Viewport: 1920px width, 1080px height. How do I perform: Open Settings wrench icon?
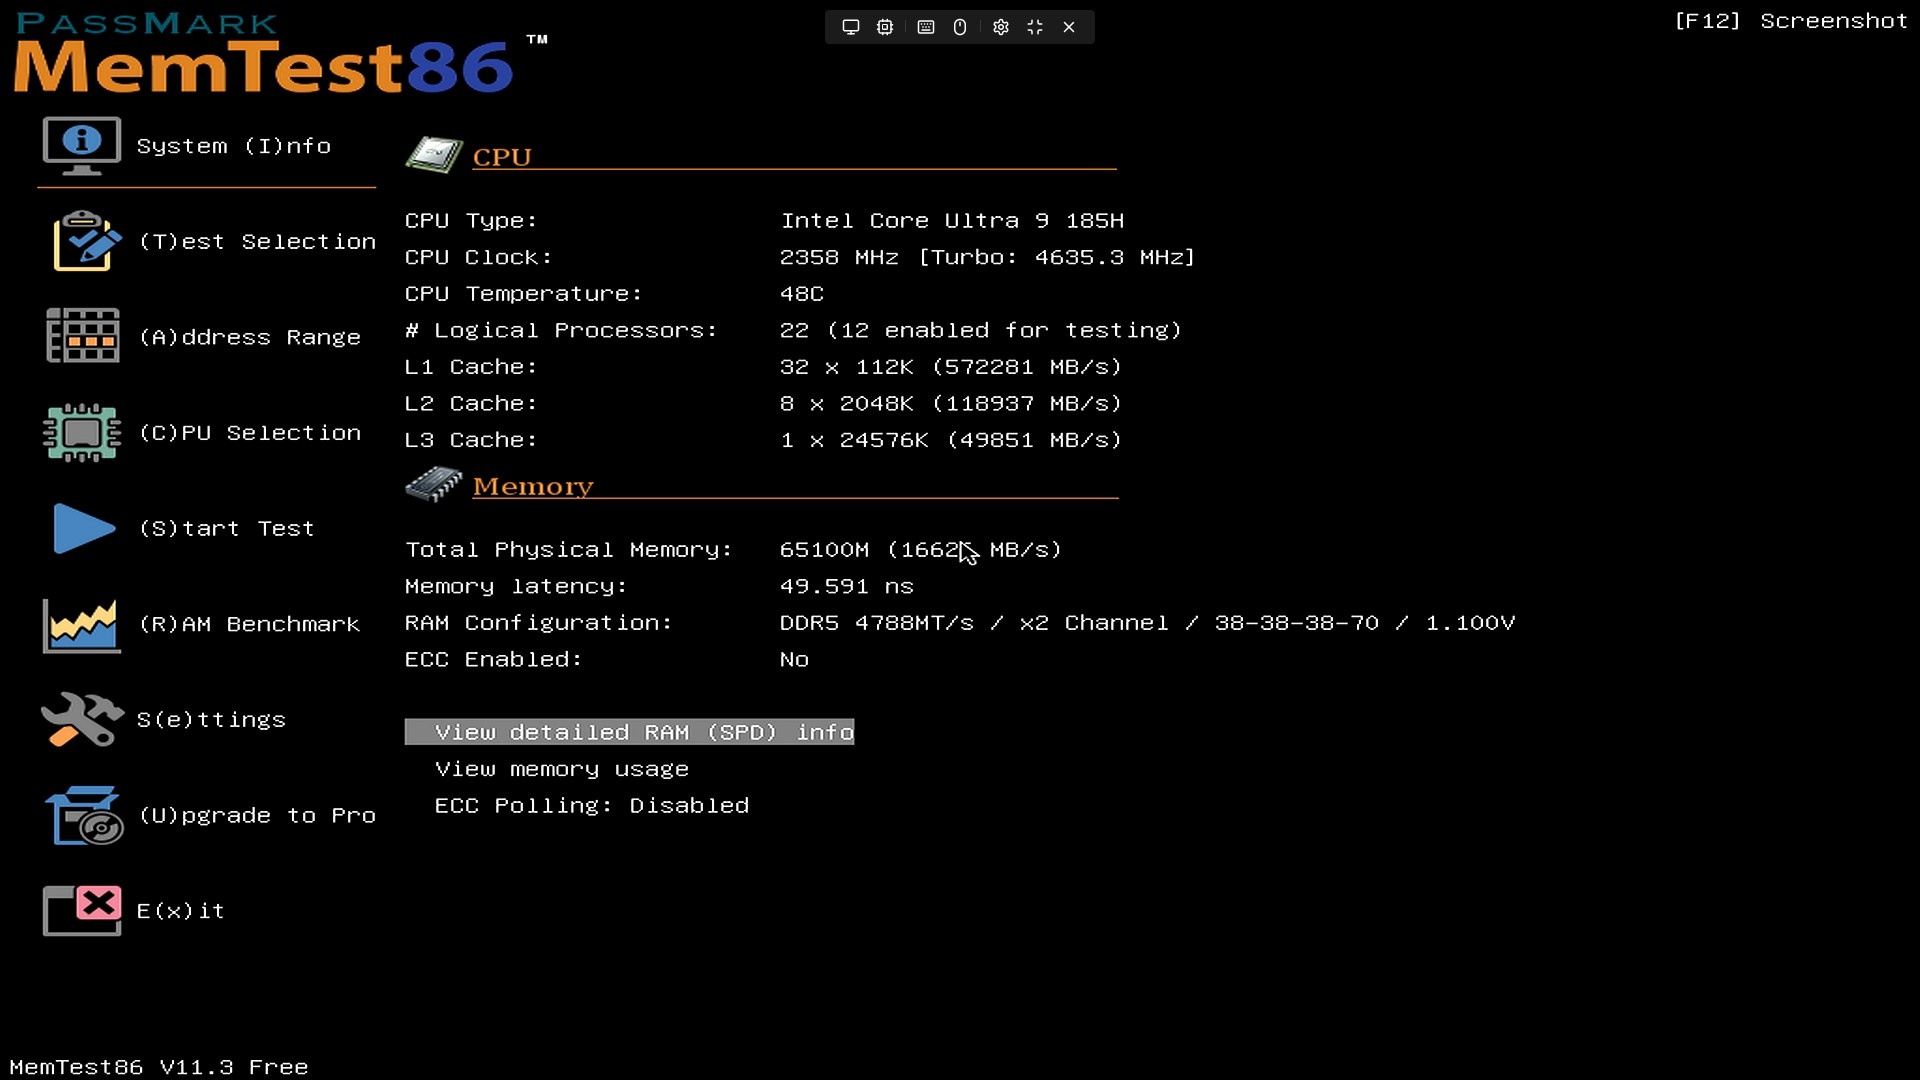(82, 719)
